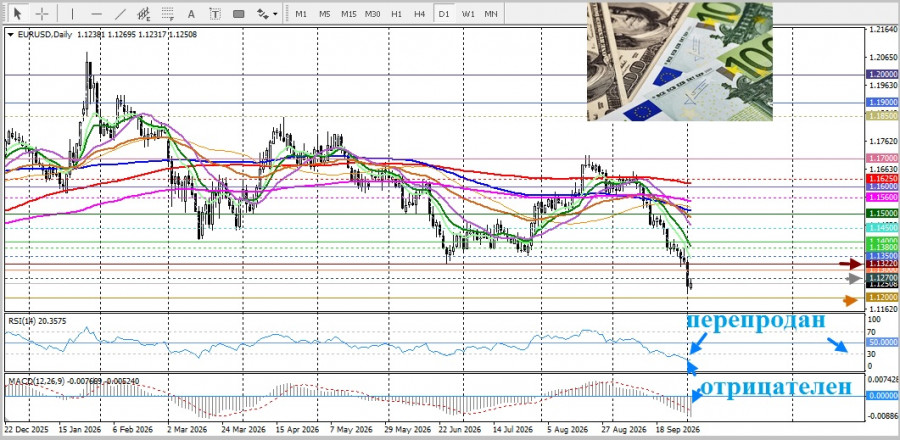This screenshot has height=440, width=900.
Task: Click the 15 Jan 2026 date label
Action: click(80, 429)
